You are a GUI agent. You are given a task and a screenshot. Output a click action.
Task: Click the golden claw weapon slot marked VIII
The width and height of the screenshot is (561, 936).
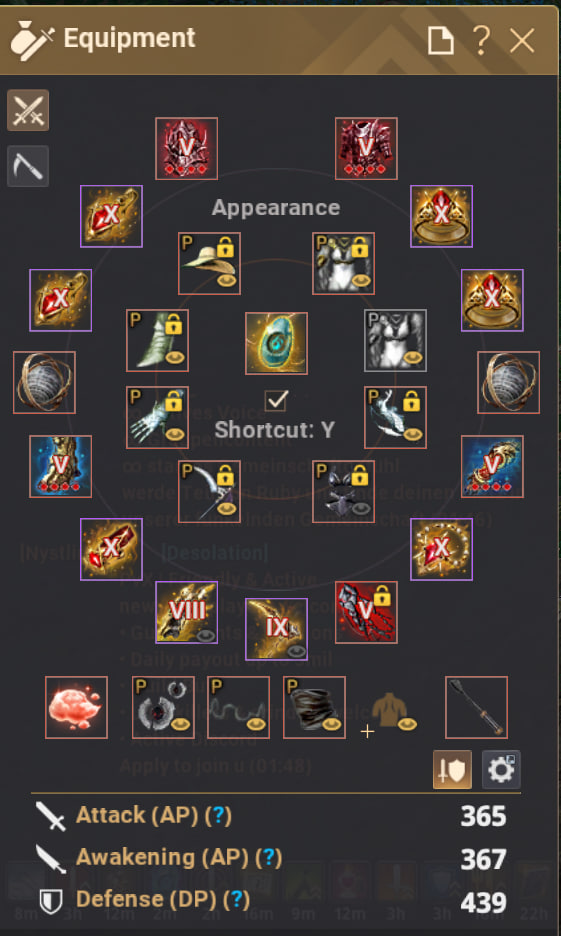point(186,612)
